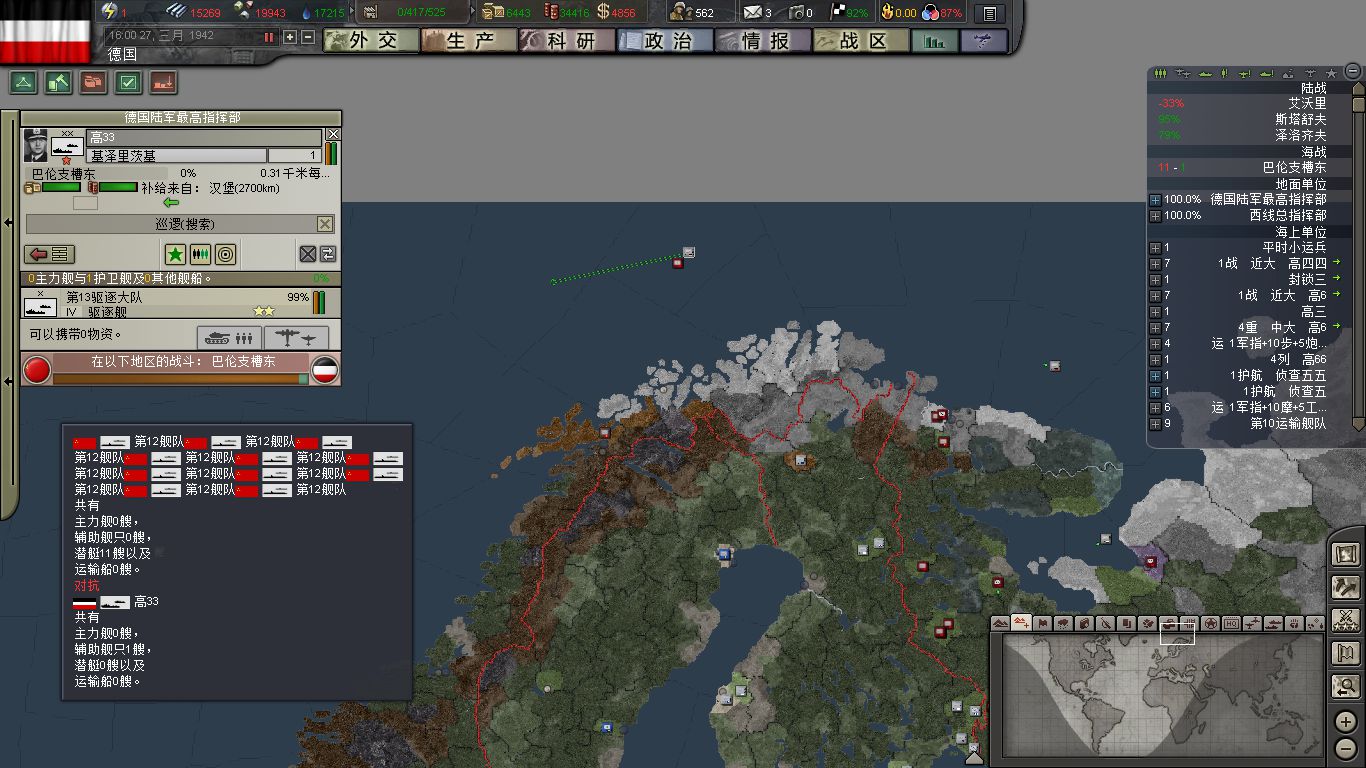Viewport: 1366px width, 768px height.
Task: Edit the fleet name field 高33
Action: 204,137
